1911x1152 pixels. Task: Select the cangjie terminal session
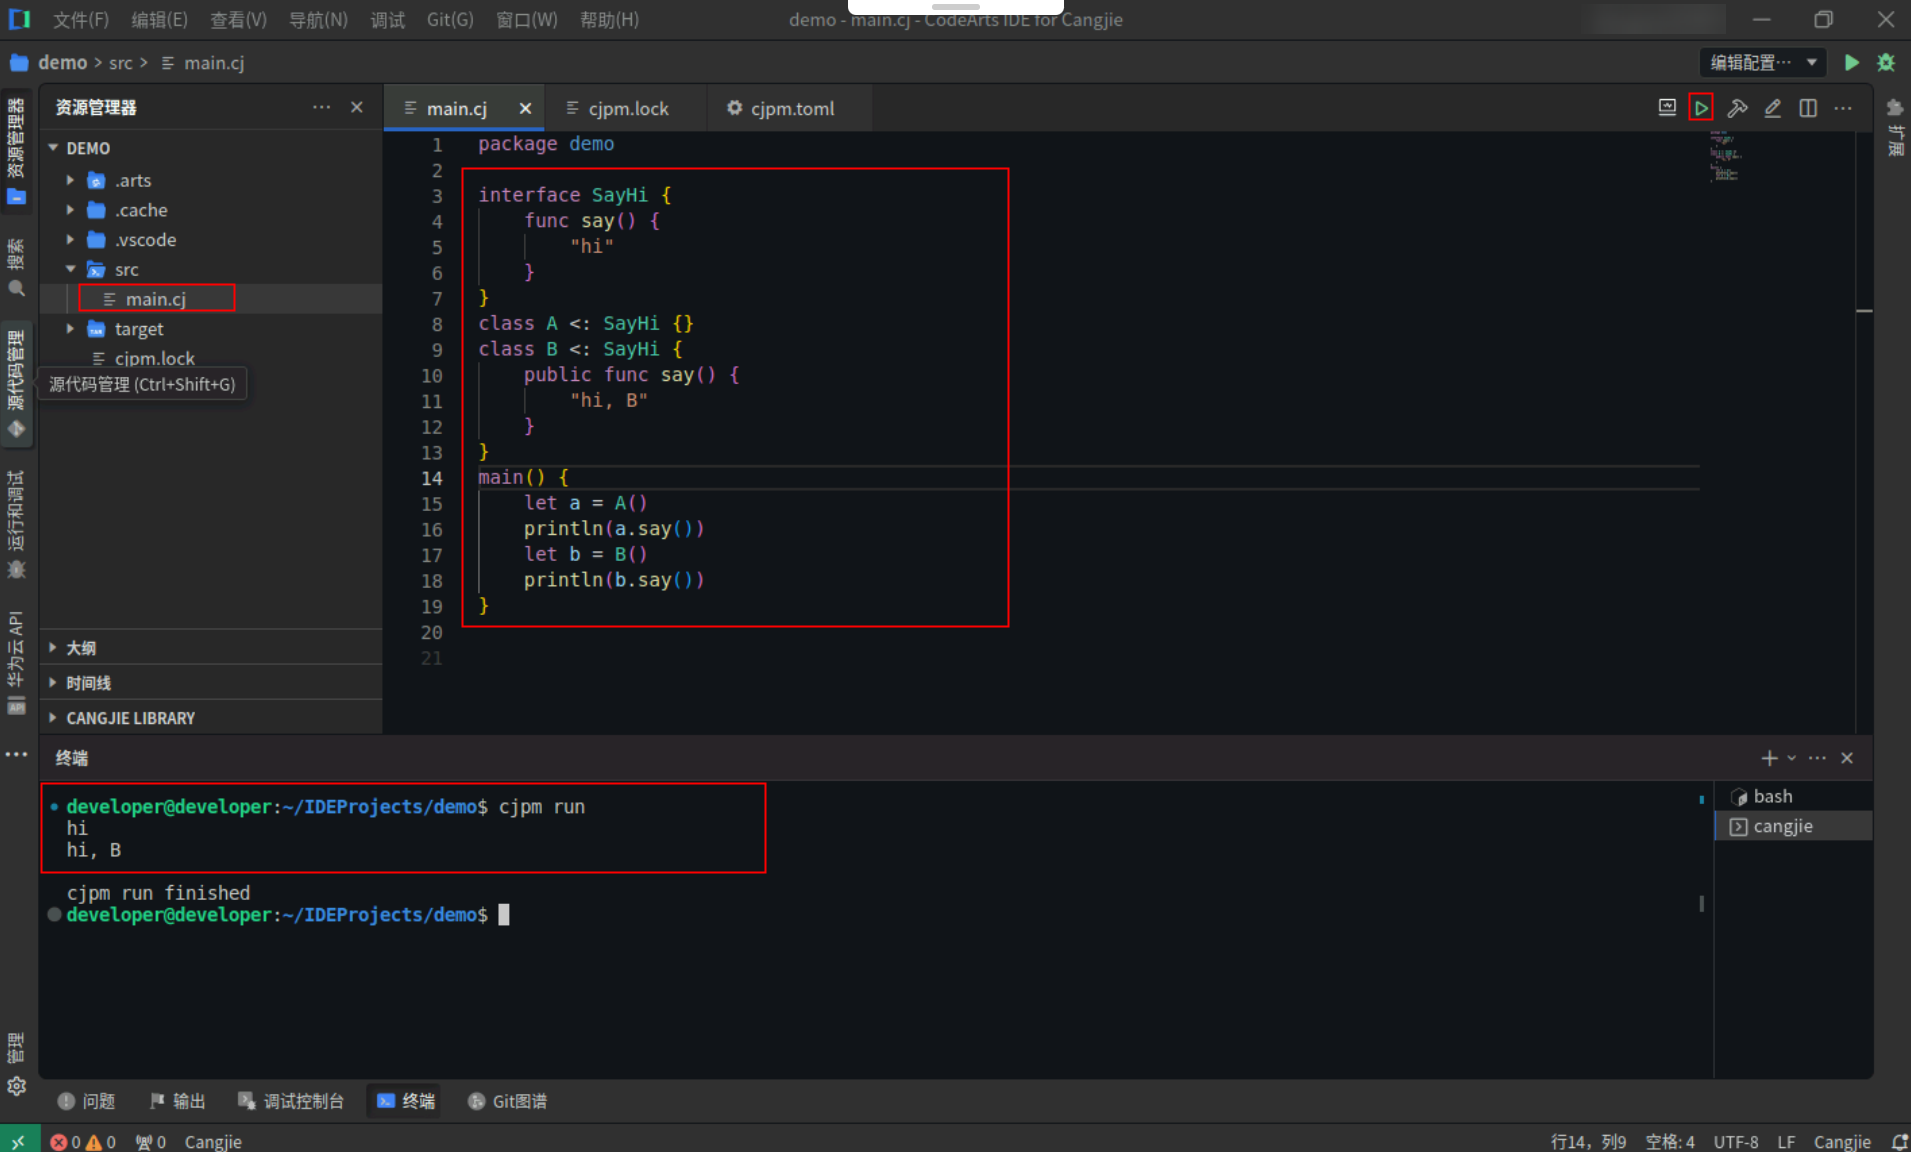1793,826
